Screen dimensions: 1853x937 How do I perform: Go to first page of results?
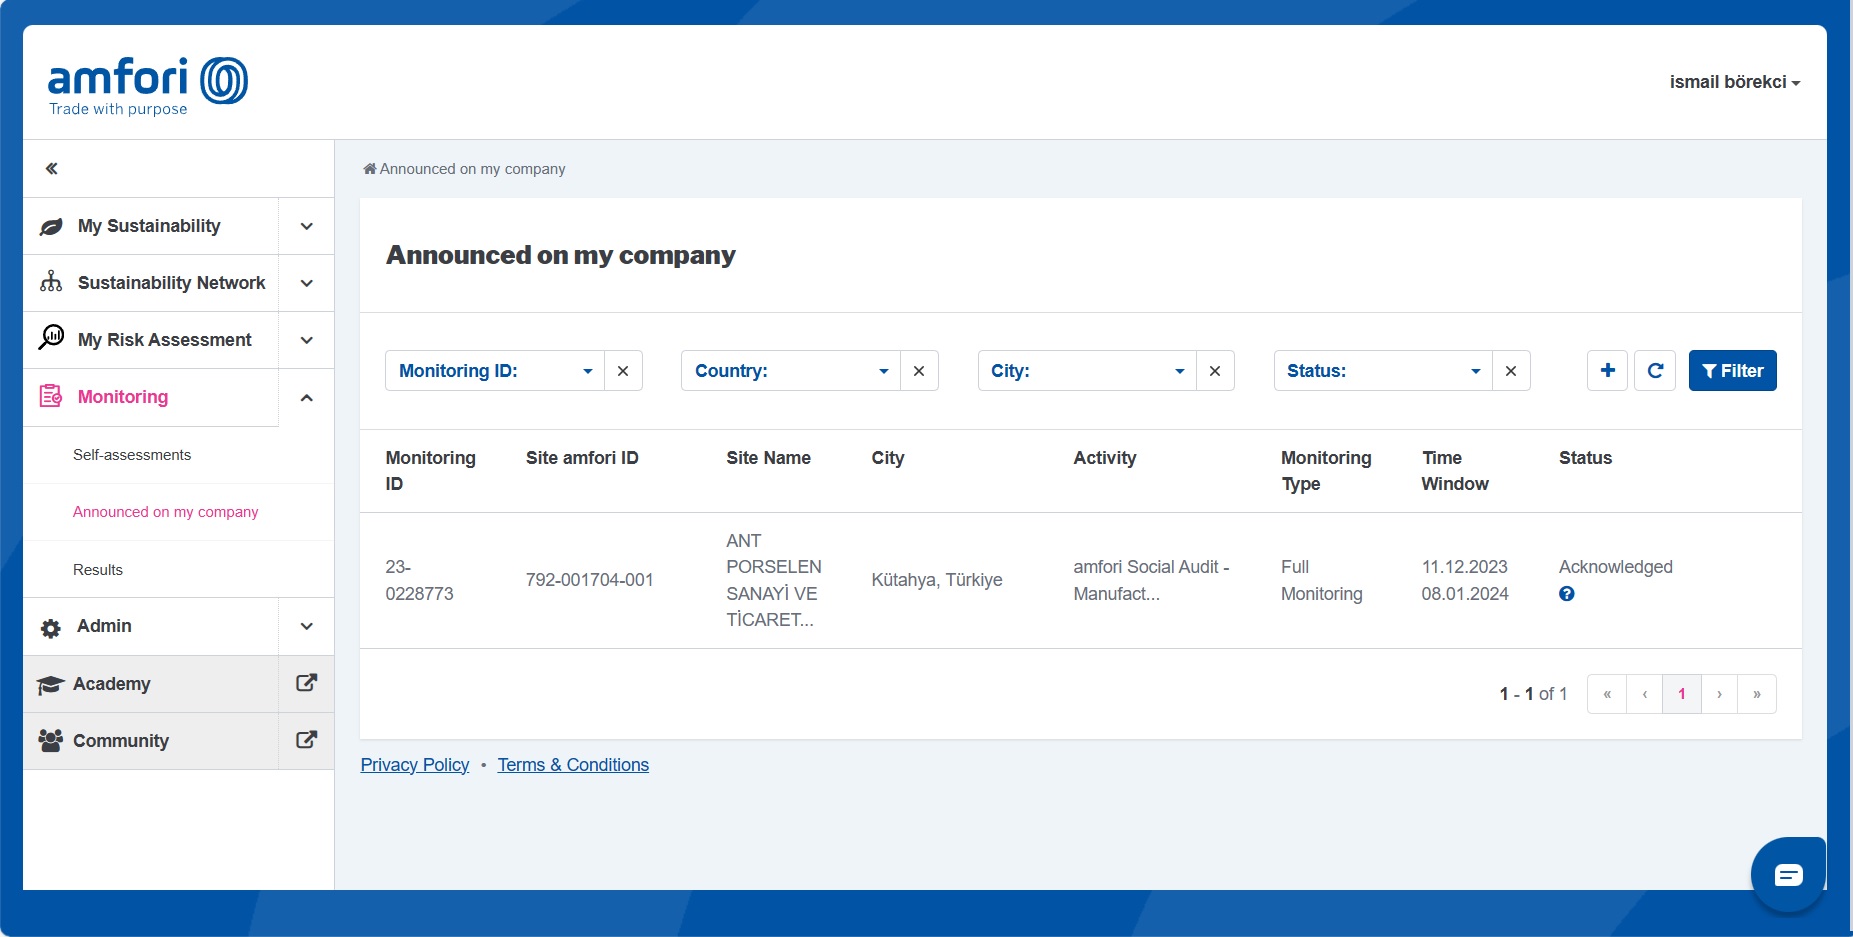1607,694
